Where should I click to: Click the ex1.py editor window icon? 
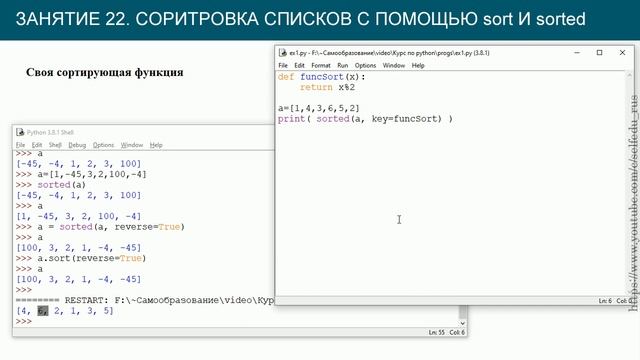[282, 53]
